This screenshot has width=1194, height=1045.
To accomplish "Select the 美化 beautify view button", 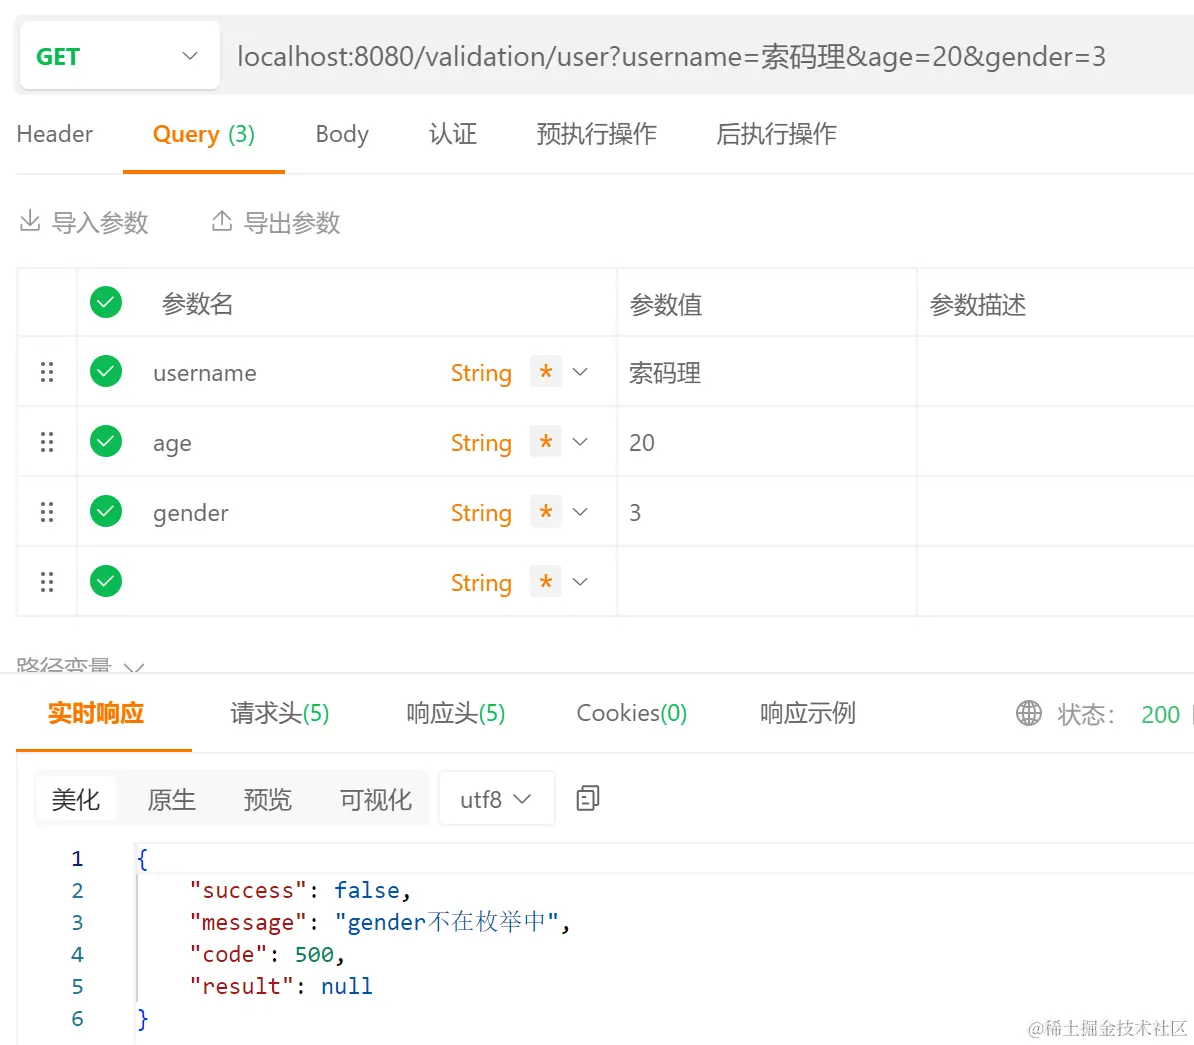I will click(x=75, y=799).
